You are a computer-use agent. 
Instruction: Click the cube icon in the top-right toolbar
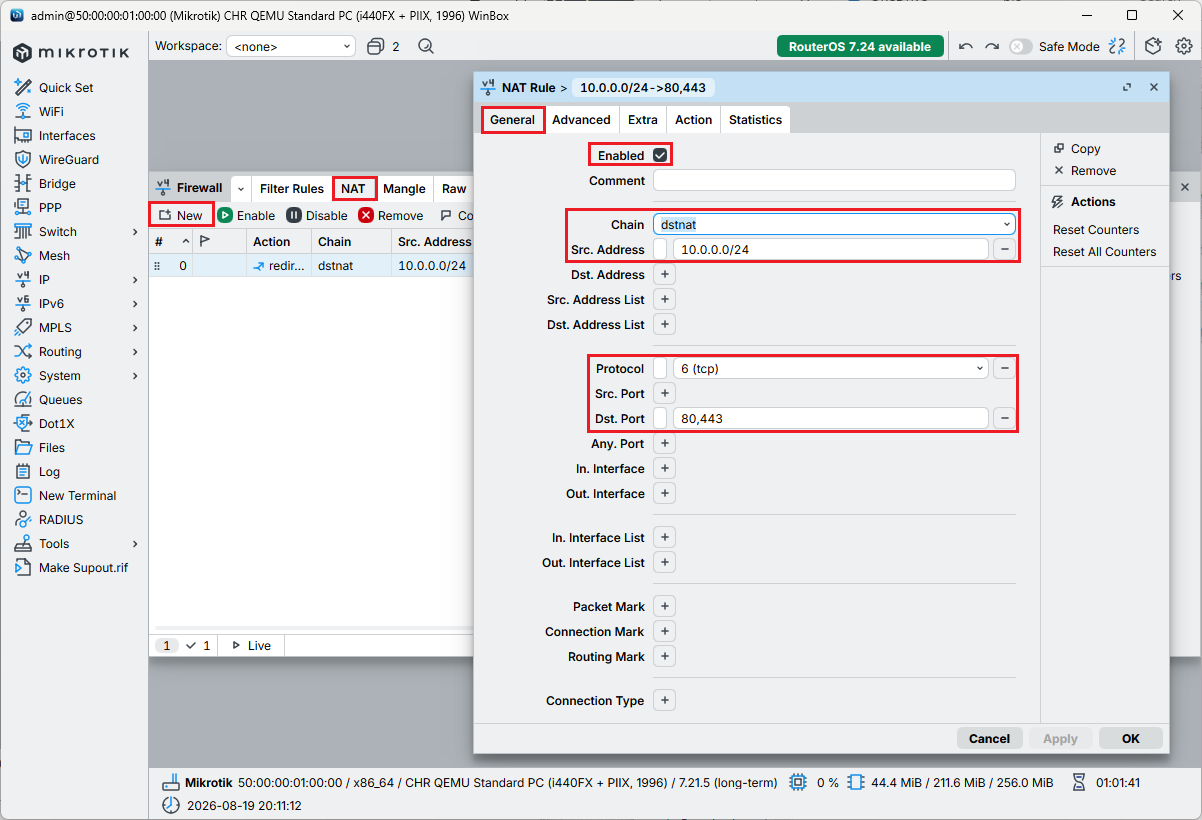(x=1154, y=46)
